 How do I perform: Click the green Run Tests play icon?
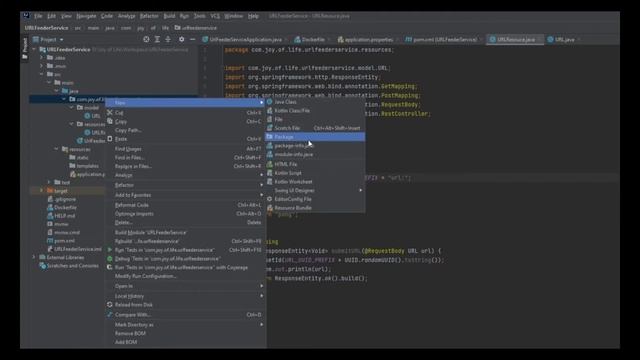click(110, 249)
